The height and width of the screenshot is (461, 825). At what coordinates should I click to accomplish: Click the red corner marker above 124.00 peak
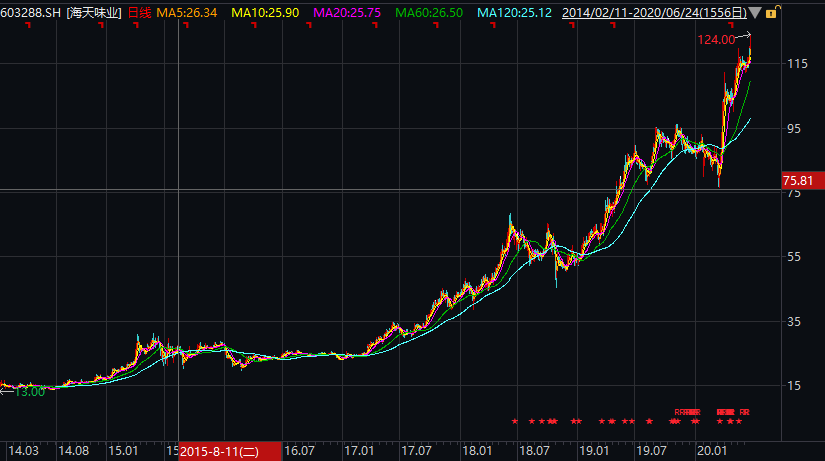[731, 25]
